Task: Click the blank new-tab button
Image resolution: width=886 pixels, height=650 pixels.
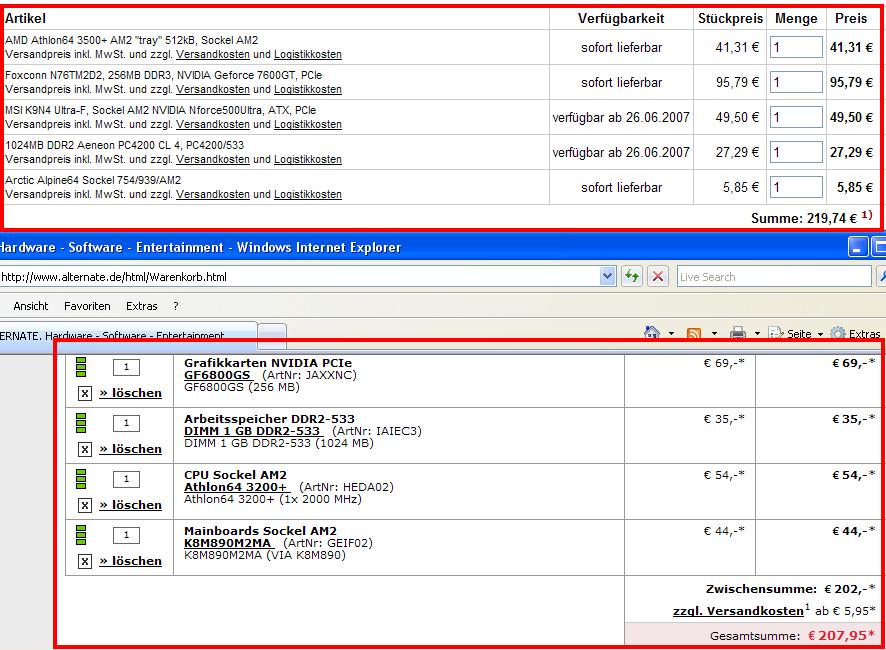Action: tap(272, 335)
